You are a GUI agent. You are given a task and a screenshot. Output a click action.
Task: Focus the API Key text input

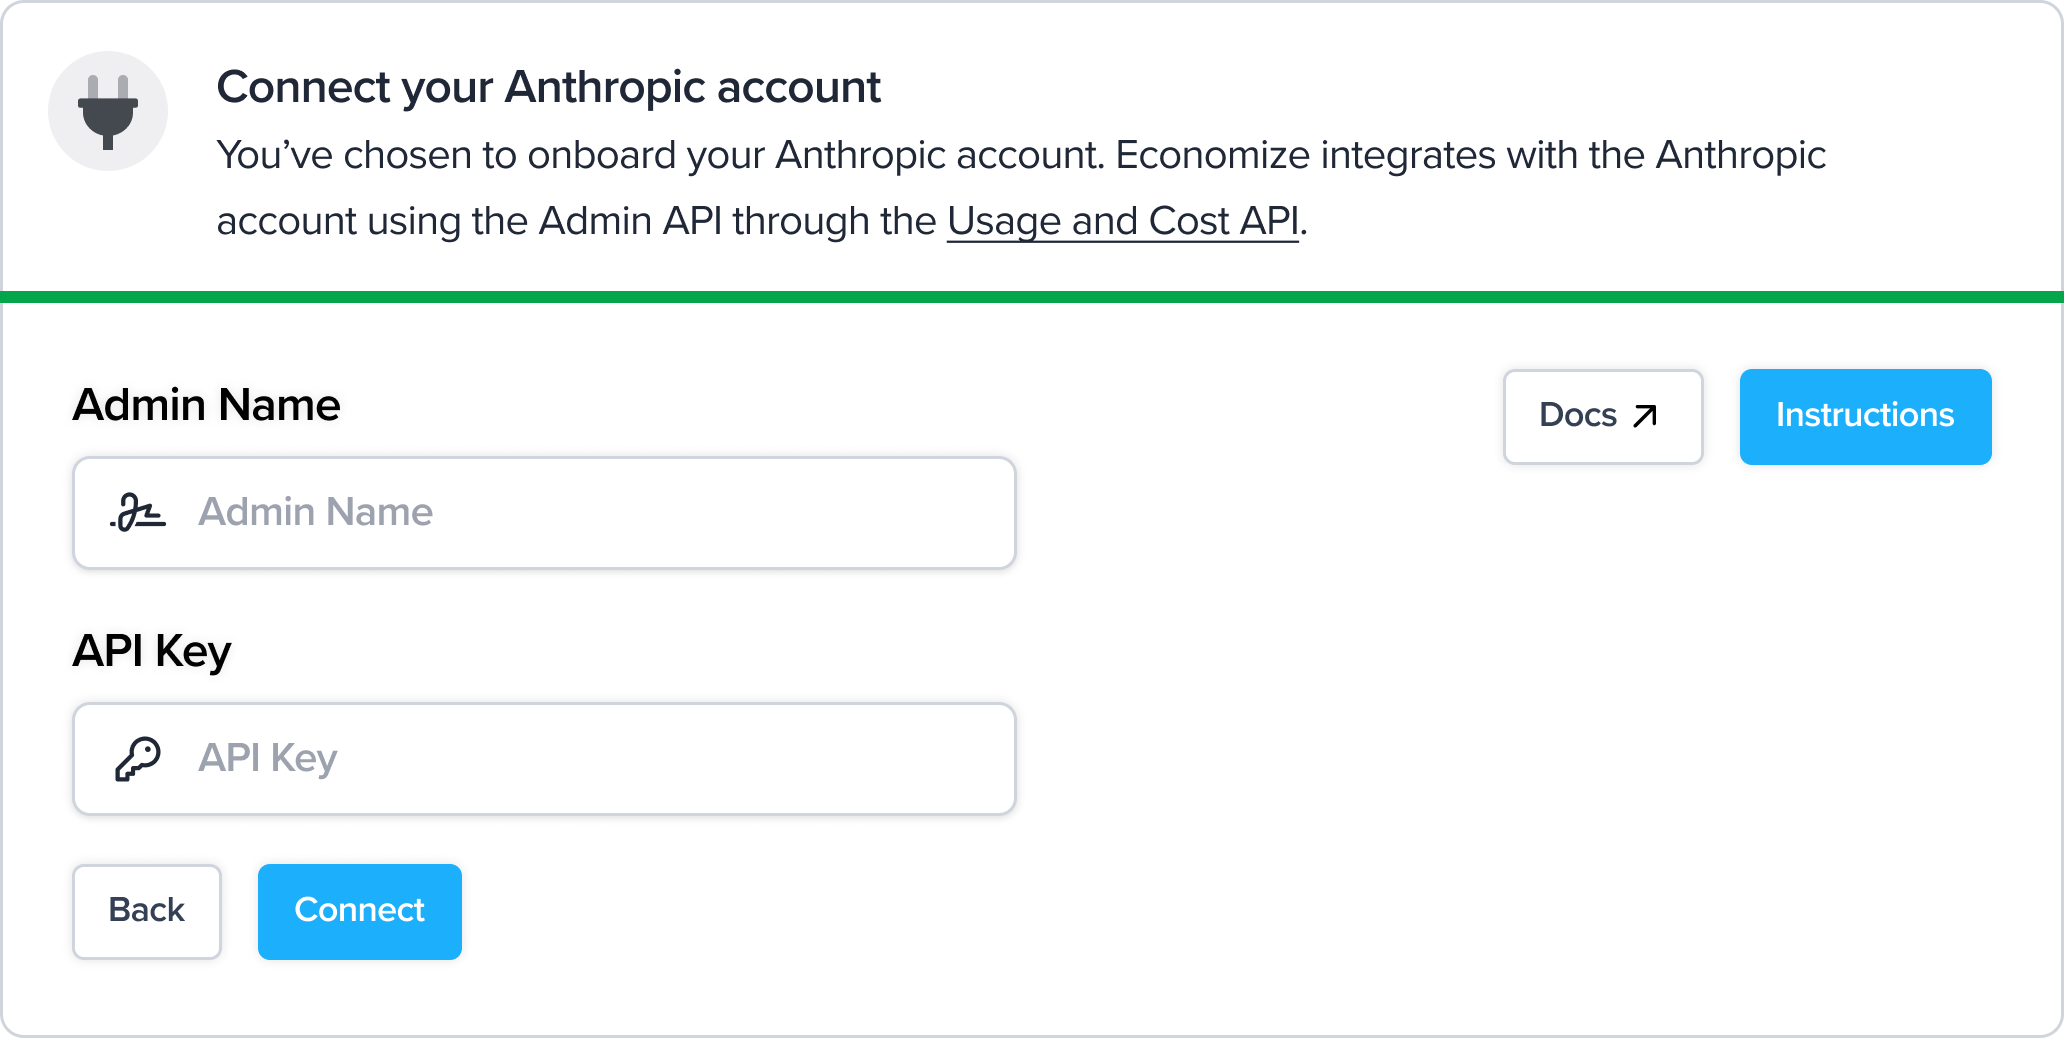[600, 759]
